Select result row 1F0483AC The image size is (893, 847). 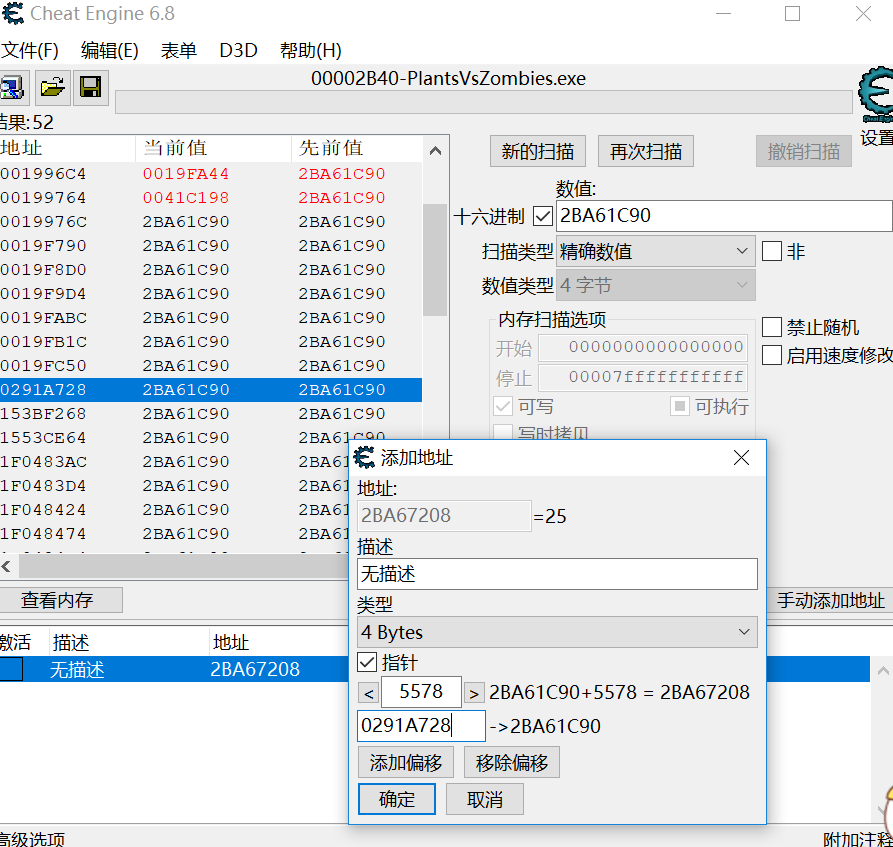174,461
